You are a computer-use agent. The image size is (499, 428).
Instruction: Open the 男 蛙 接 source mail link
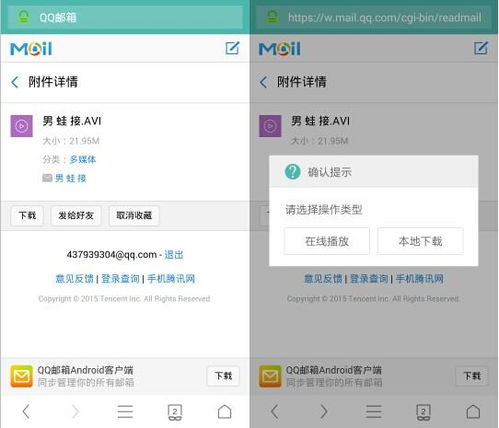click(x=70, y=178)
